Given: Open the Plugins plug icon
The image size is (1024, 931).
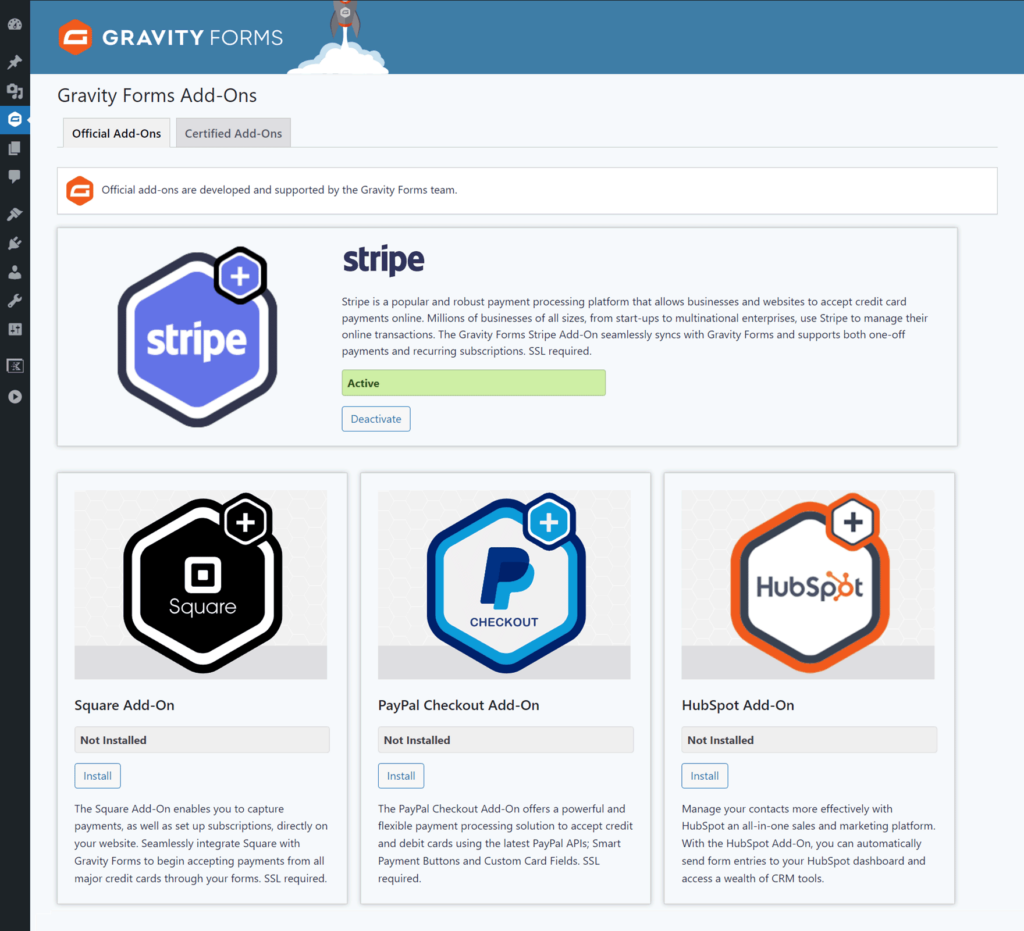Looking at the screenshot, I should (x=15, y=242).
